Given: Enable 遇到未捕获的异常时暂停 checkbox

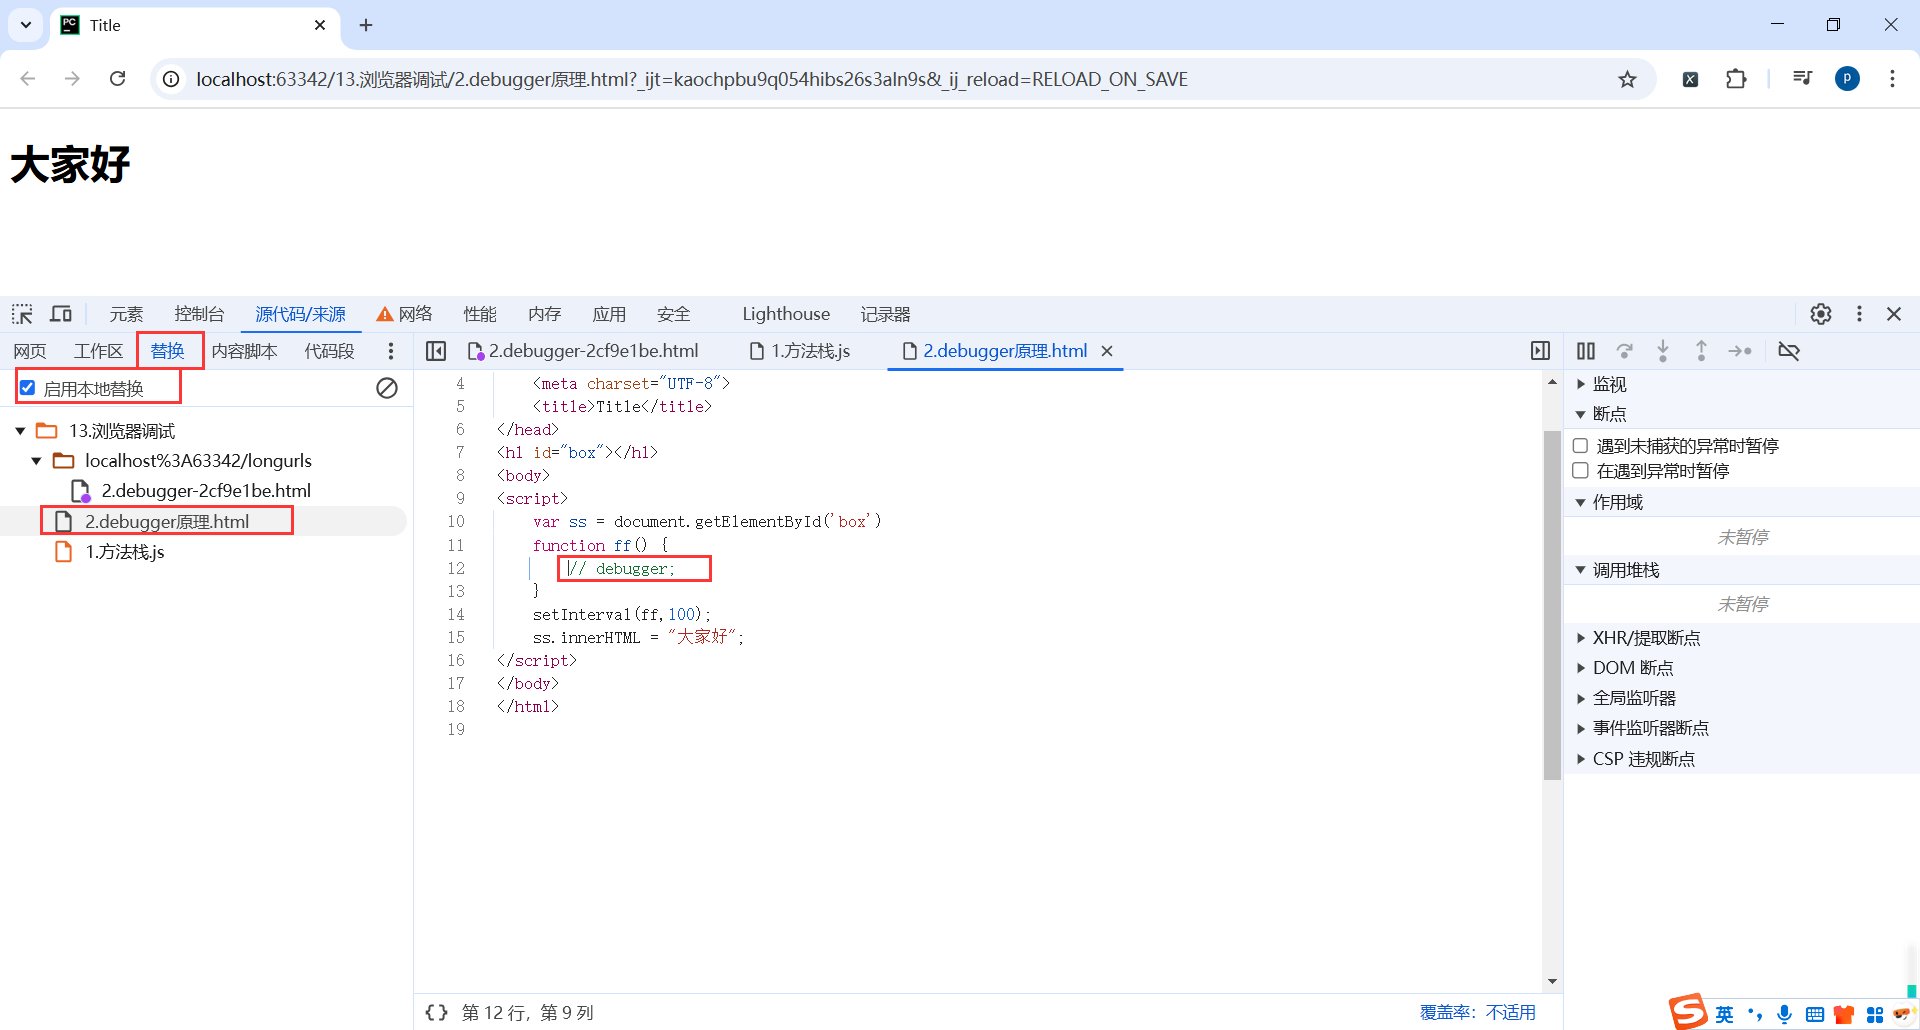Looking at the screenshot, I should 1581,446.
